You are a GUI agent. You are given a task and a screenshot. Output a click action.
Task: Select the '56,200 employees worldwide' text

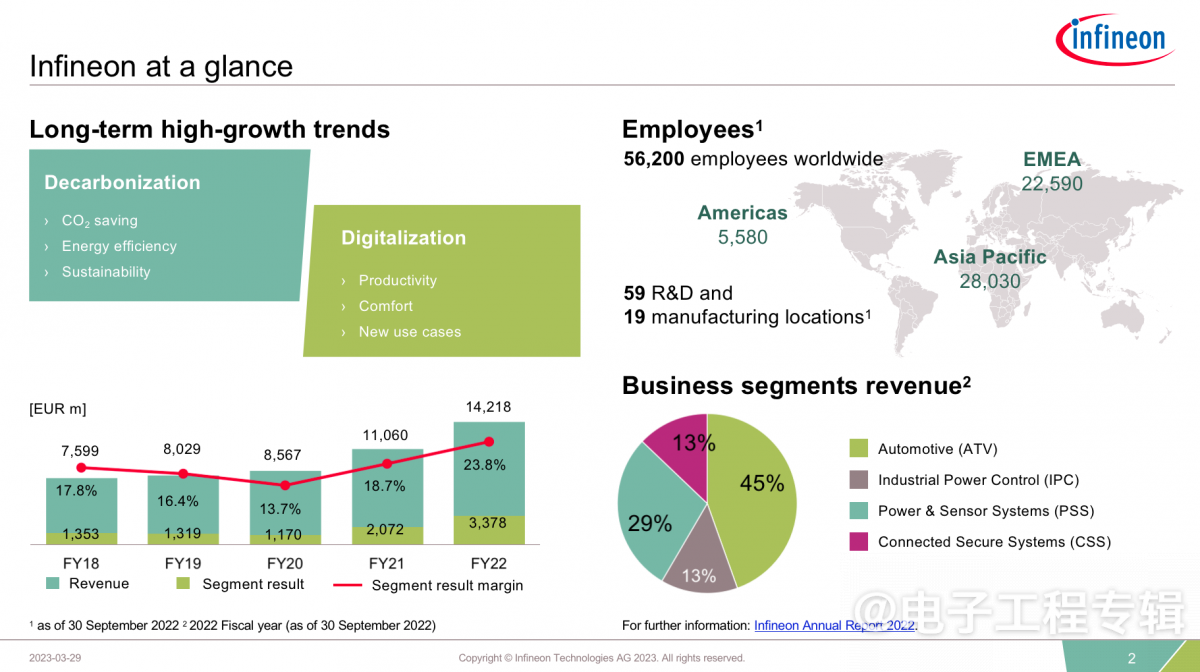(x=753, y=159)
